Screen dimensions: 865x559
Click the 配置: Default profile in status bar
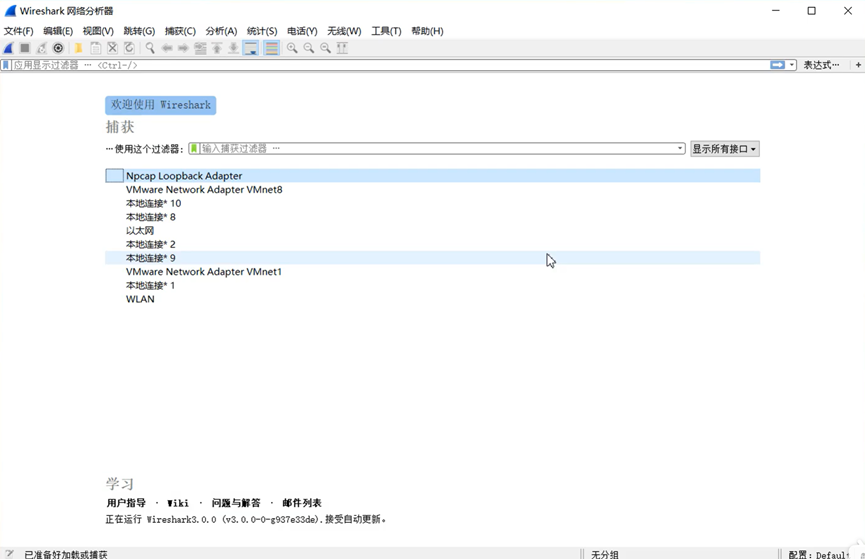pyautogui.click(x=819, y=554)
